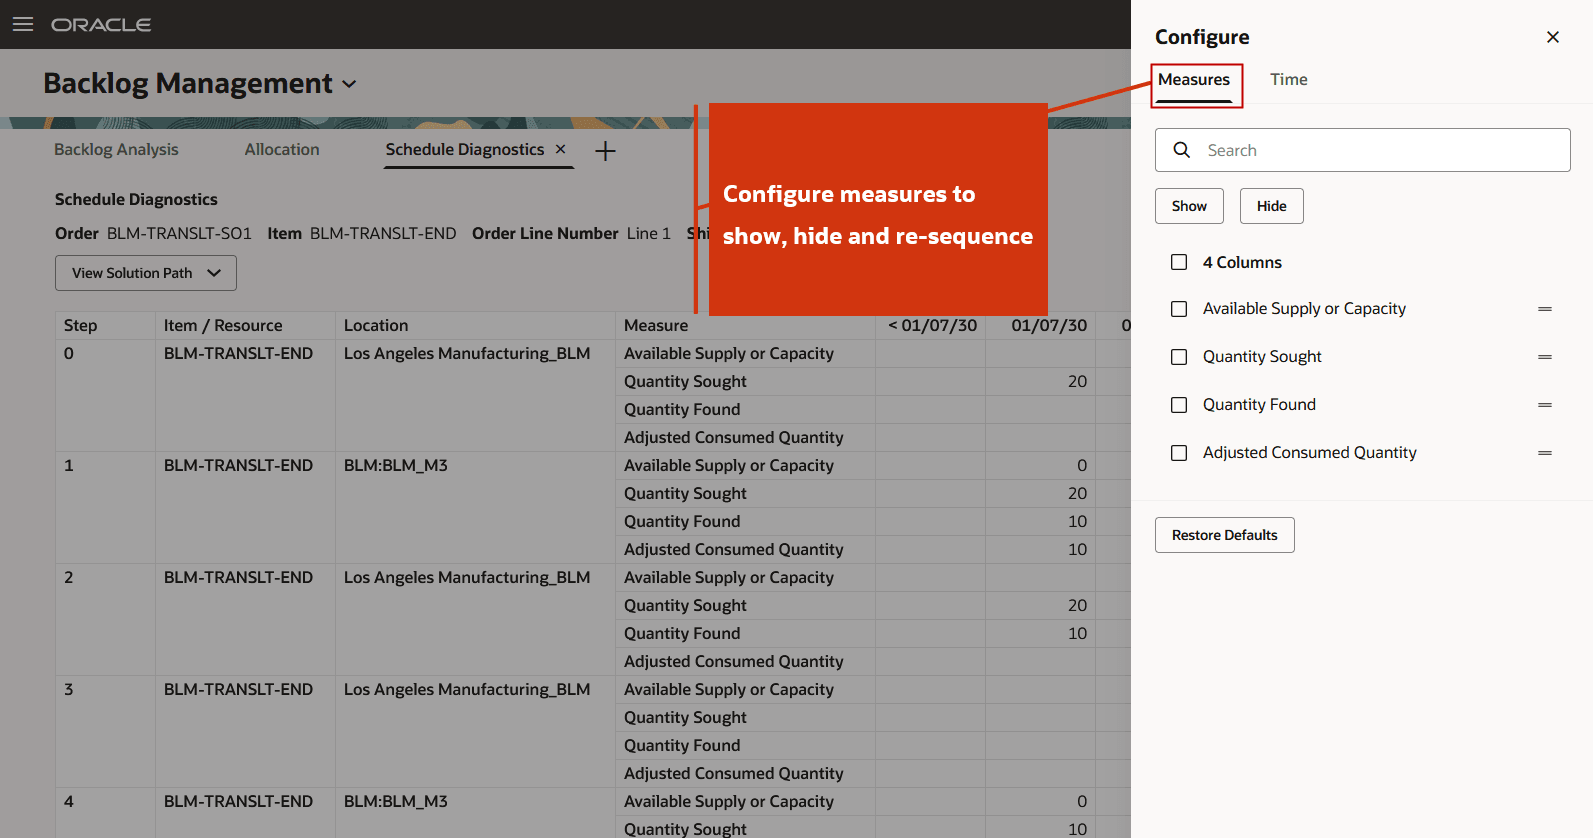Click Los Angeles Manufacturing_BLM in step 3
The image size is (1593, 838).
tap(467, 689)
